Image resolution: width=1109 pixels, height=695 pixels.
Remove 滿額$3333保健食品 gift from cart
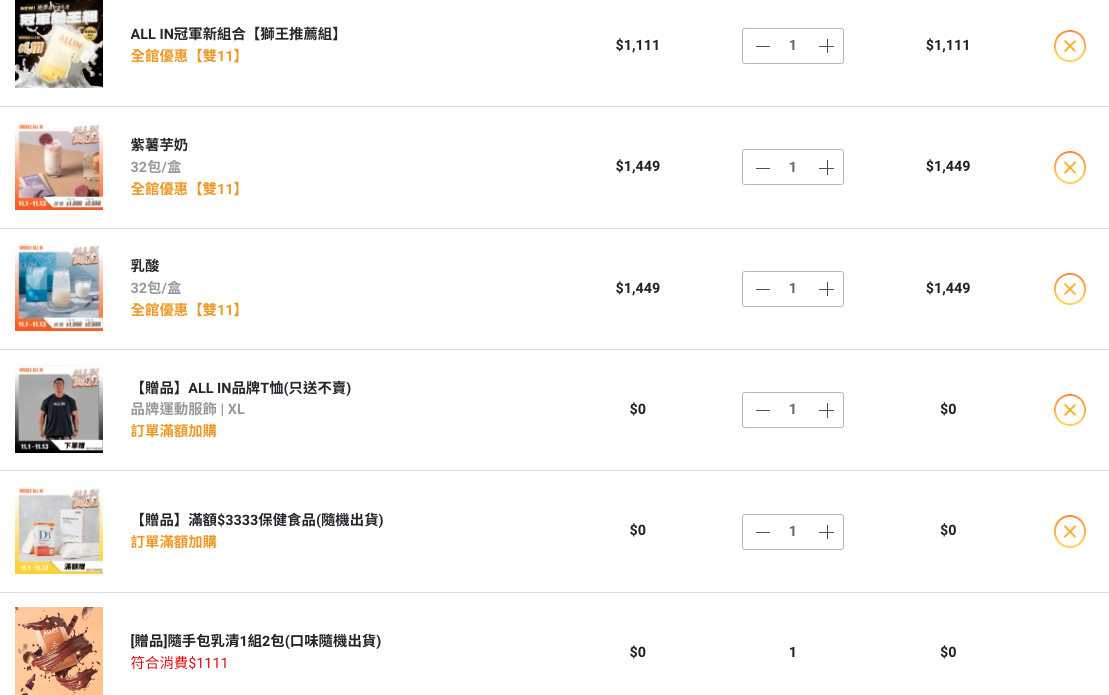[x=1069, y=532]
